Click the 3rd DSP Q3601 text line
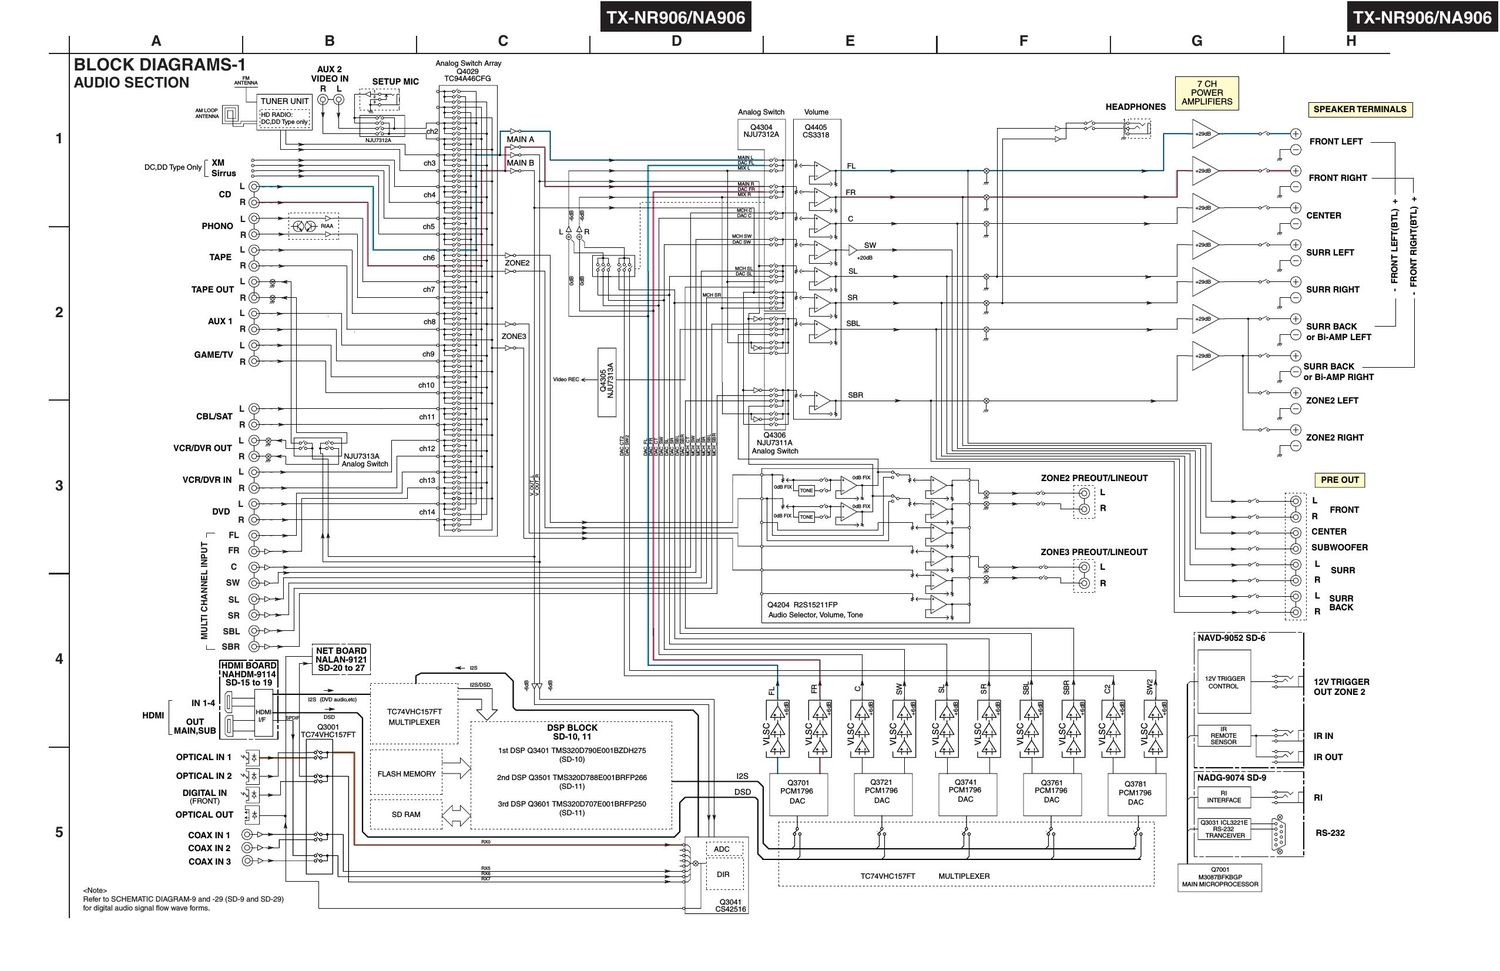This screenshot has height=971, width=1500. [x=572, y=804]
